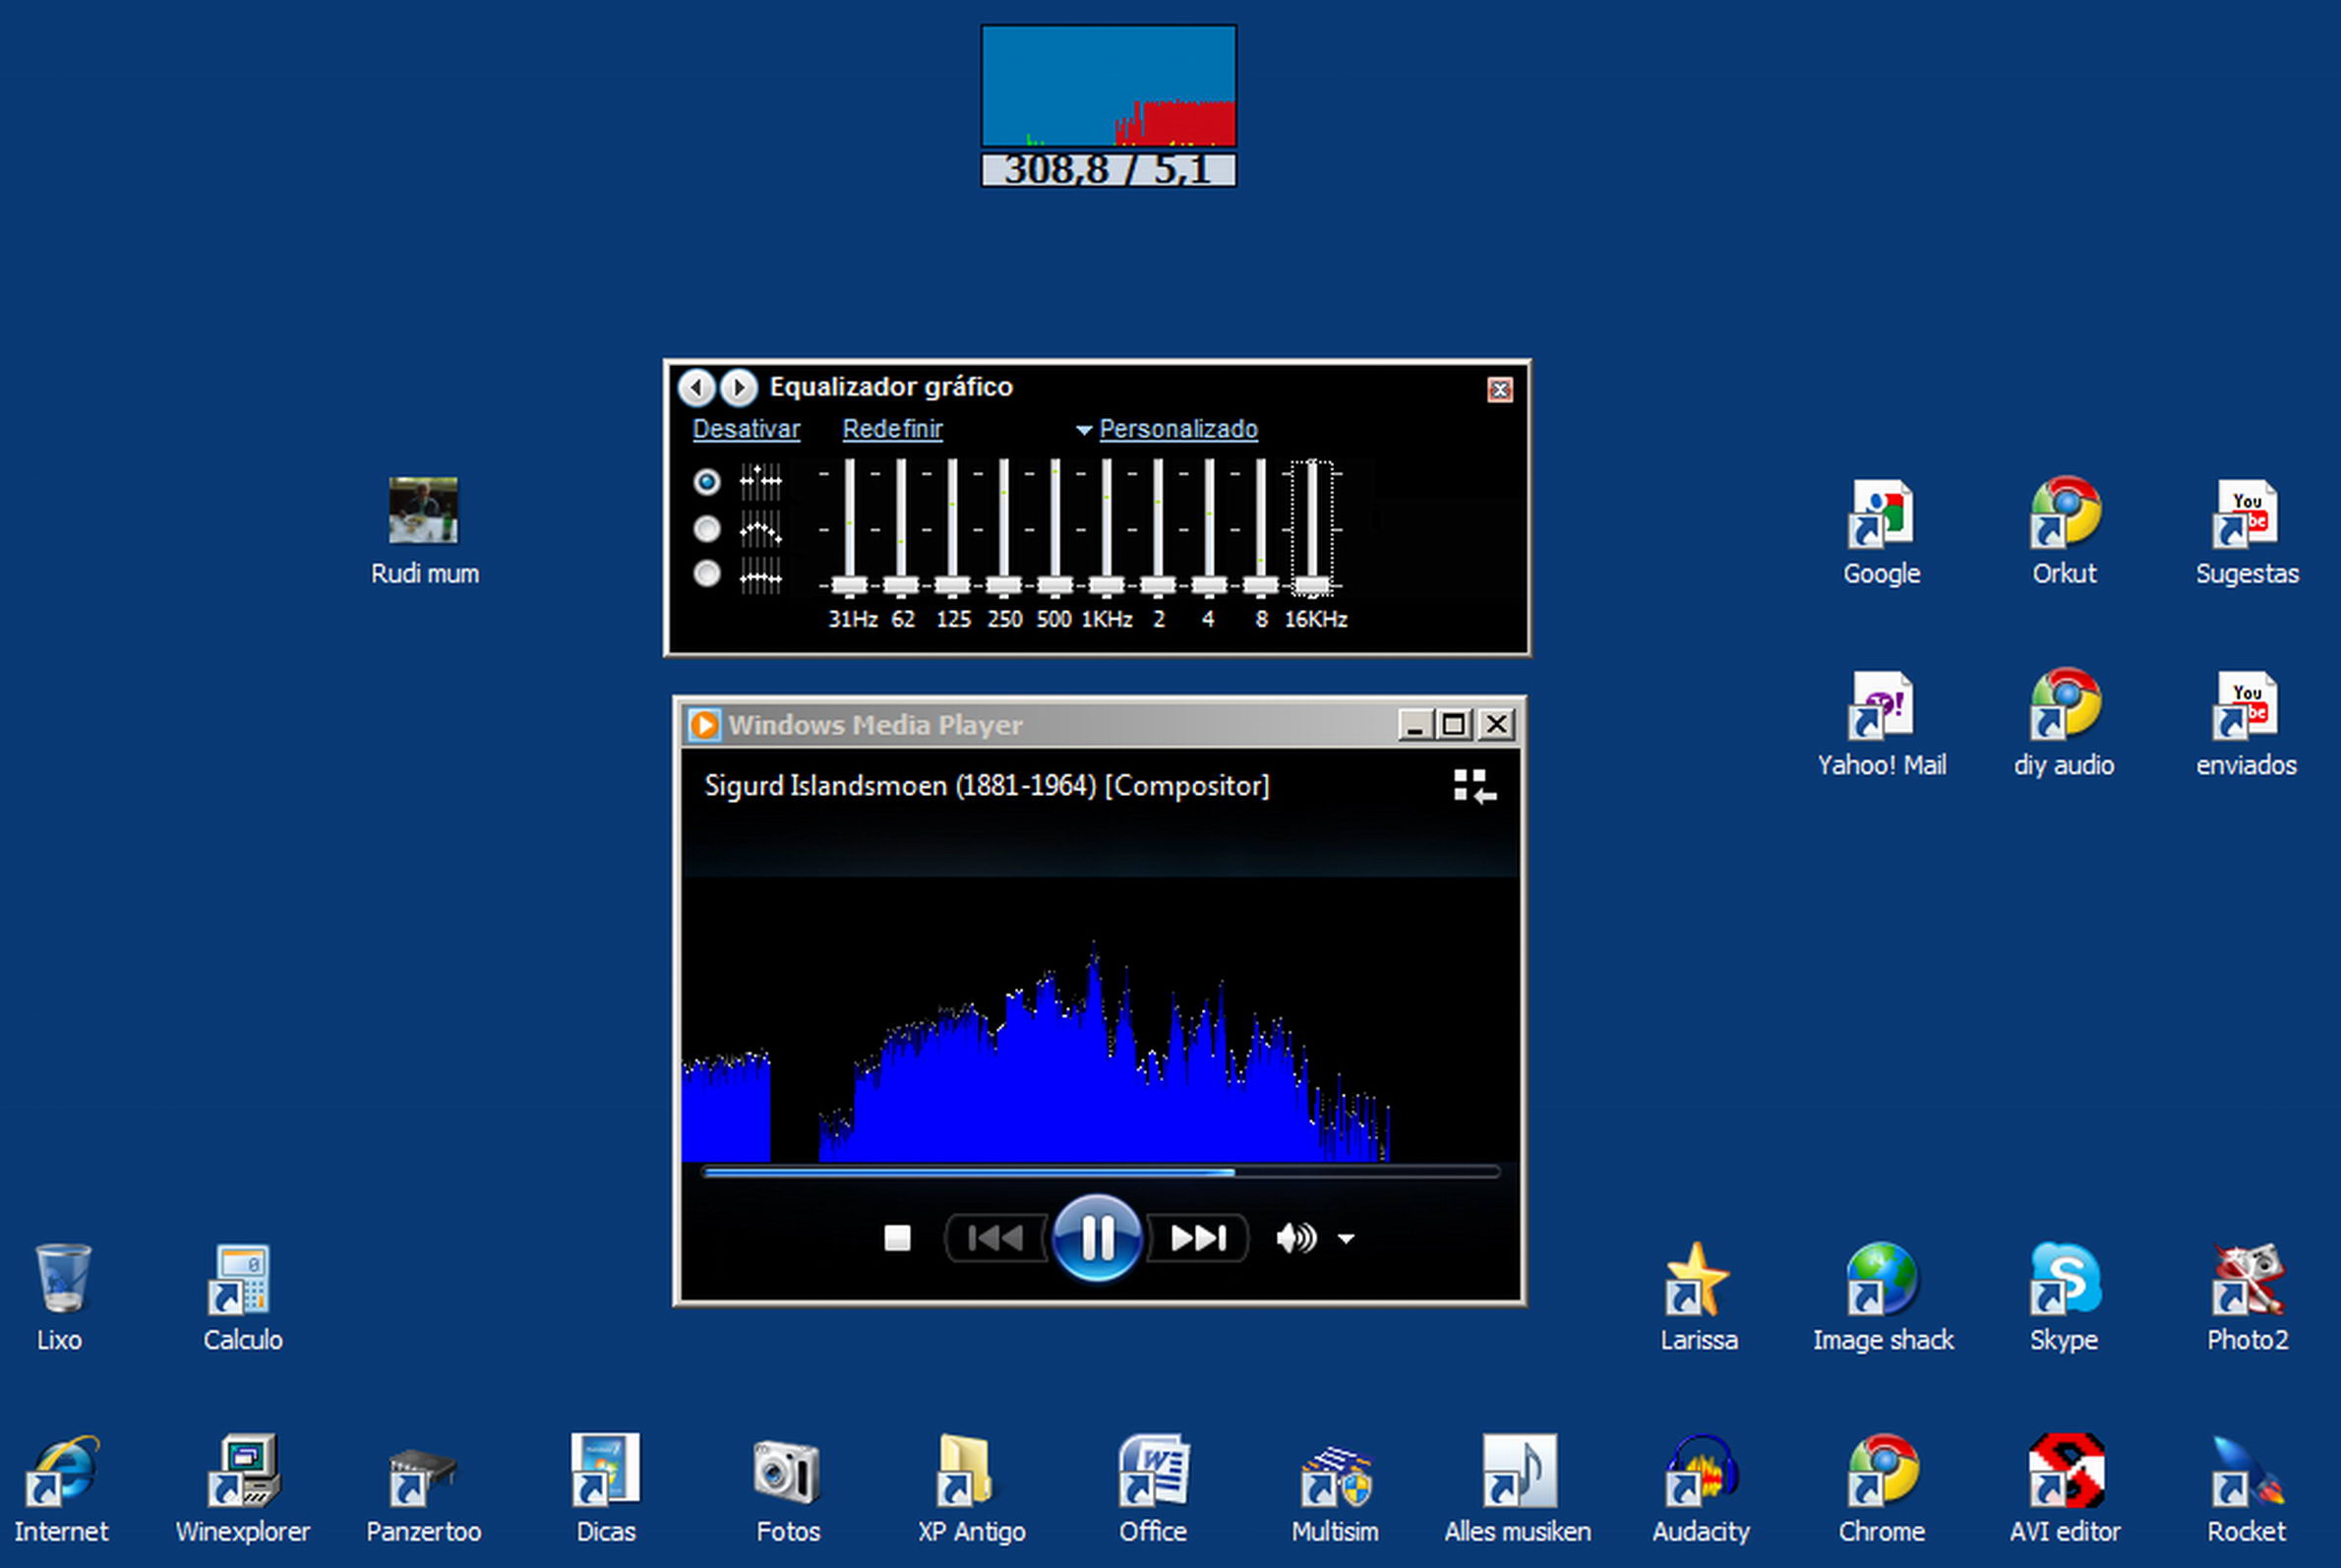The height and width of the screenshot is (1568, 2341).
Task: Stop playback in Windows Media Player
Action: pos(897,1239)
